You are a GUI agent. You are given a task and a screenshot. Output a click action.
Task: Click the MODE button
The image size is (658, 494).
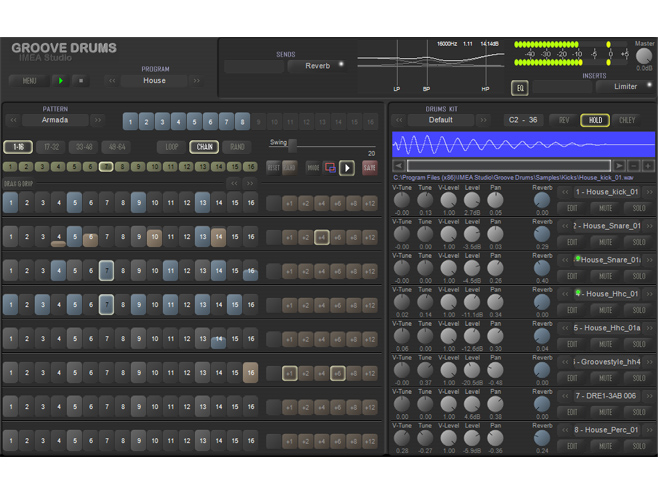(313, 168)
